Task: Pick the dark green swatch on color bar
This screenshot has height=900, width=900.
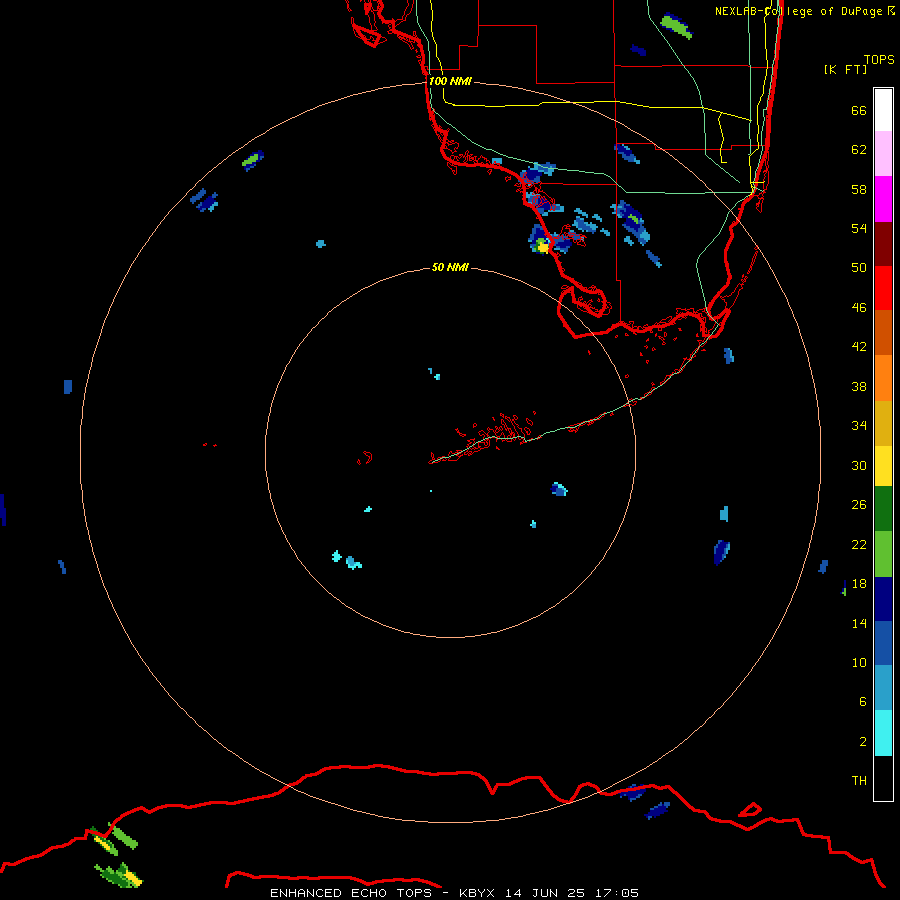Action: (x=883, y=509)
